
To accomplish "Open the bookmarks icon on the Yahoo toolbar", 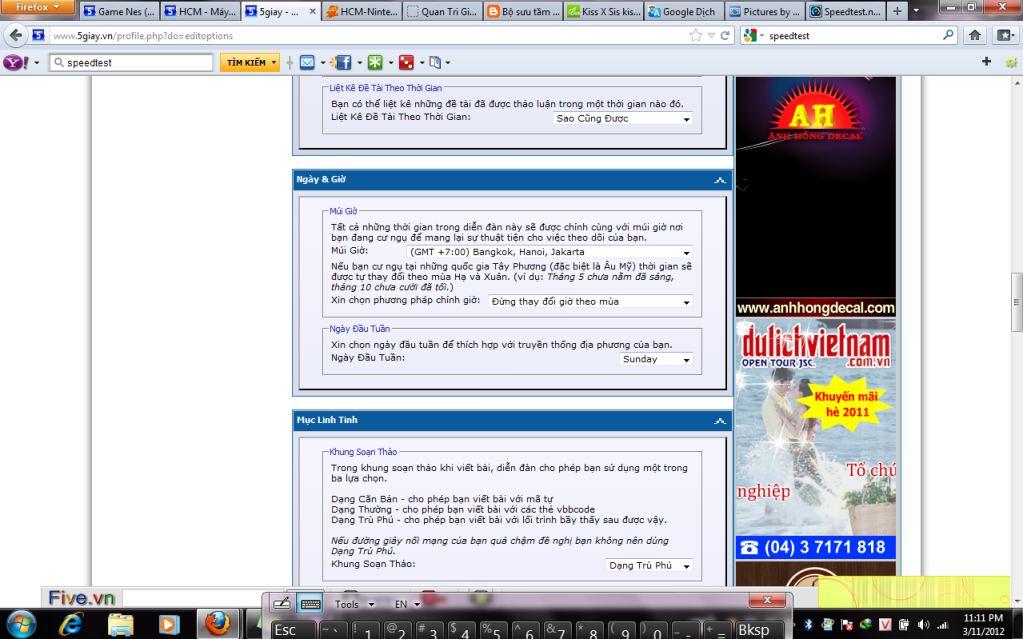I will [437, 61].
